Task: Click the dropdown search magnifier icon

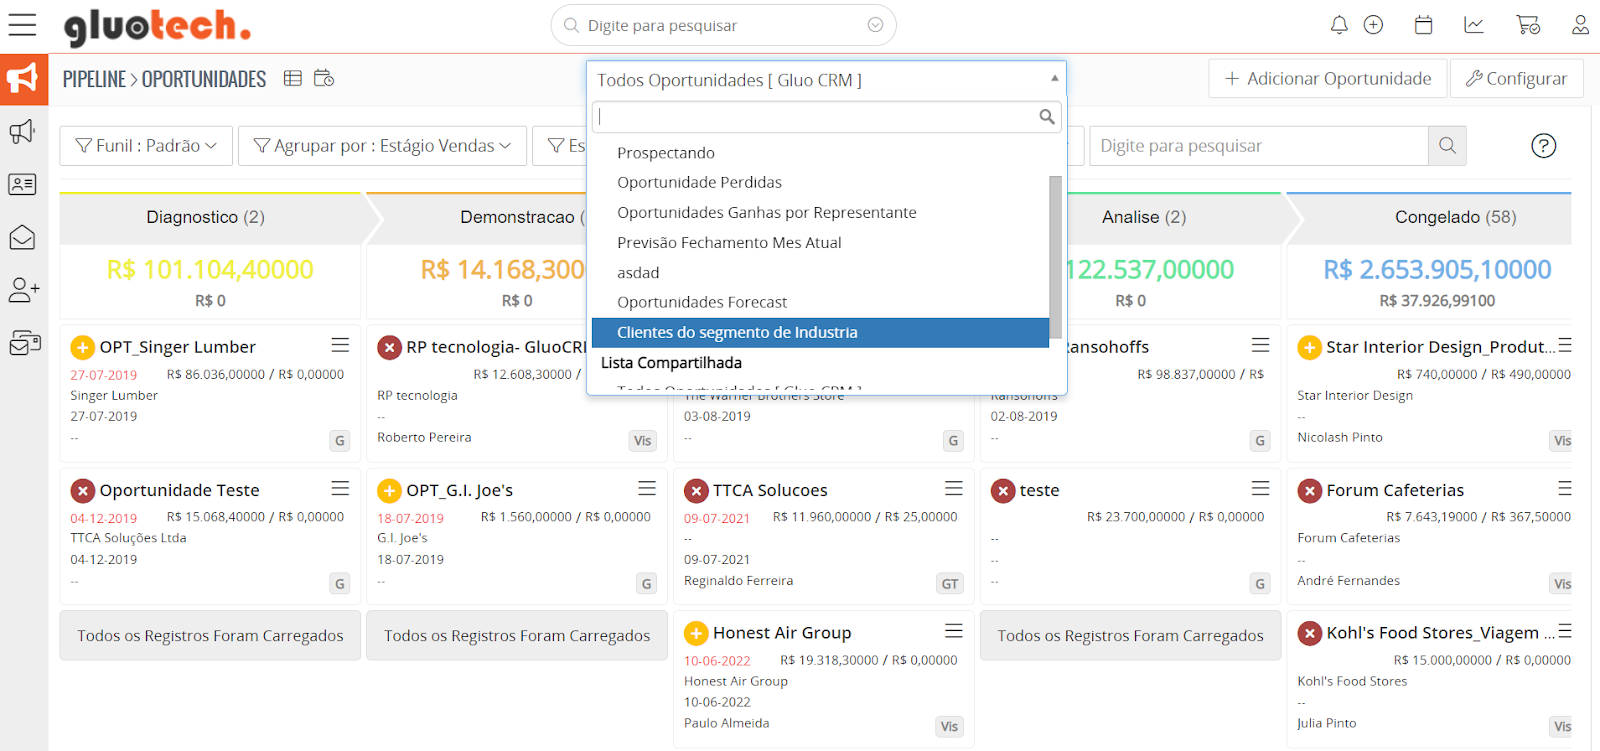Action: [1047, 117]
